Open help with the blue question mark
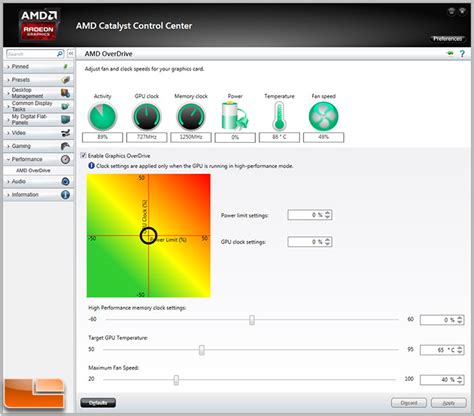This screenshot has height=416, width=474. (x=462, y=54)
